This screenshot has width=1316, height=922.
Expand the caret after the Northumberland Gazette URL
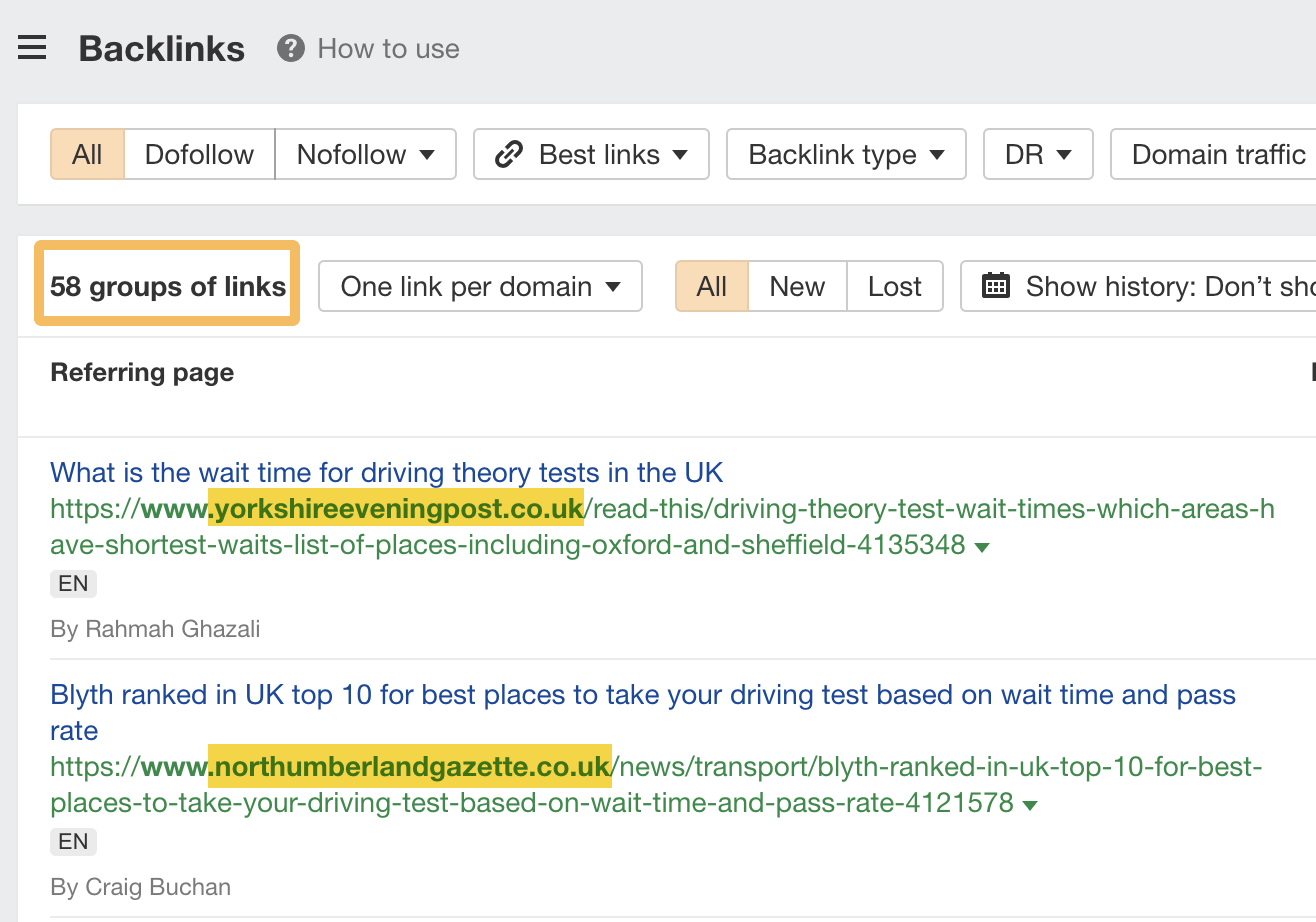click(x=1031, y=802)
